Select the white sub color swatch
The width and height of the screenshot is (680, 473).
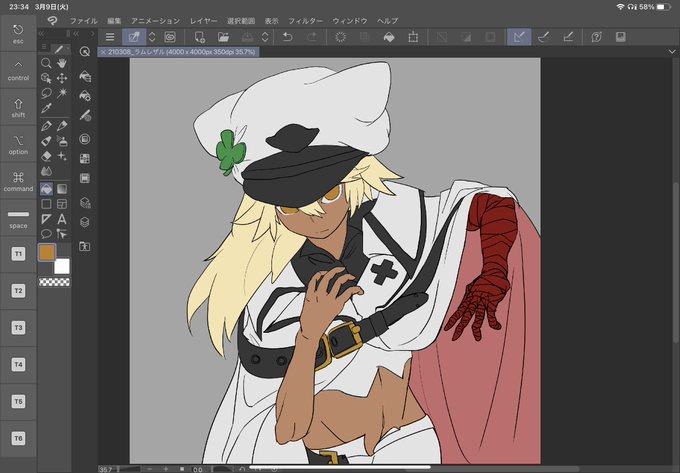62,266
